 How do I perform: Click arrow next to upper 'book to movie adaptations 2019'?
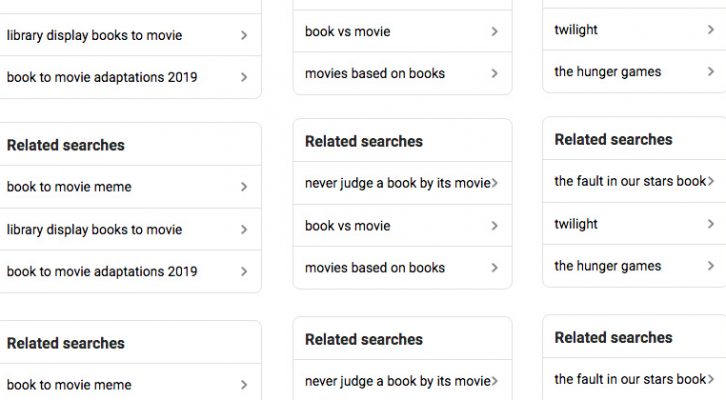pyautogui.click(x=244, y=77)
